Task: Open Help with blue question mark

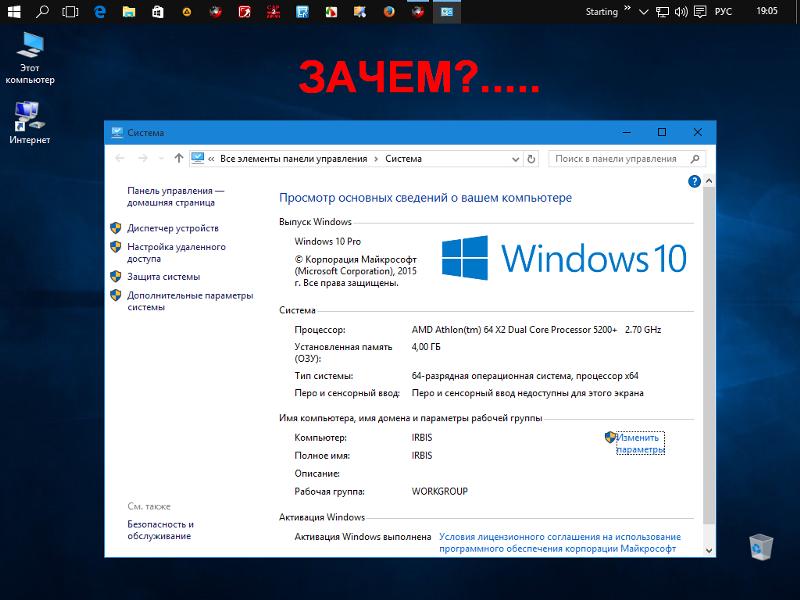Action: (694, 181)
